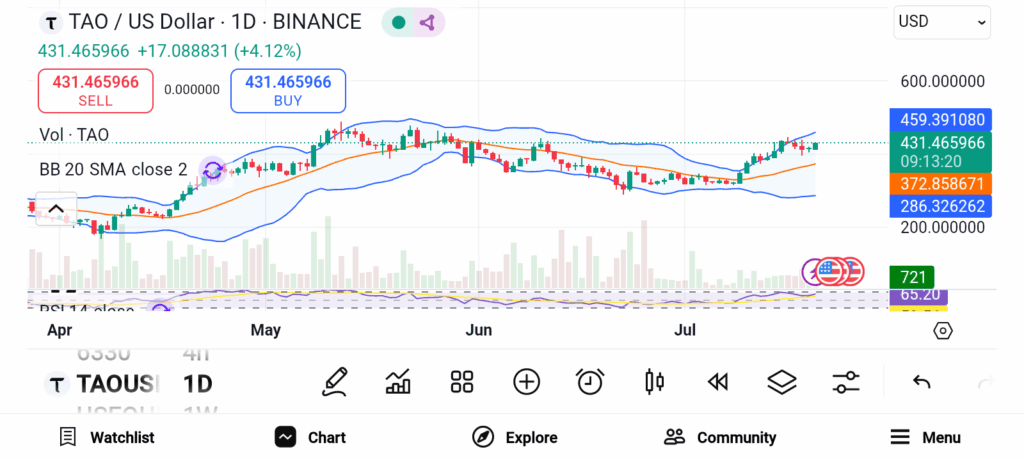Screen dimensions: 1024x461
Task: Tap the TAO / US Dollar chart title
Action: pos(216,22)
